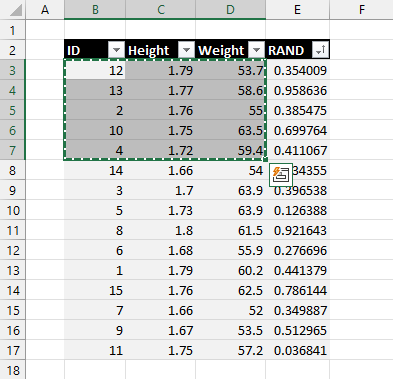Select RAND cell 0.396538
The image size is (393, 379).
(x=298, y=190)
